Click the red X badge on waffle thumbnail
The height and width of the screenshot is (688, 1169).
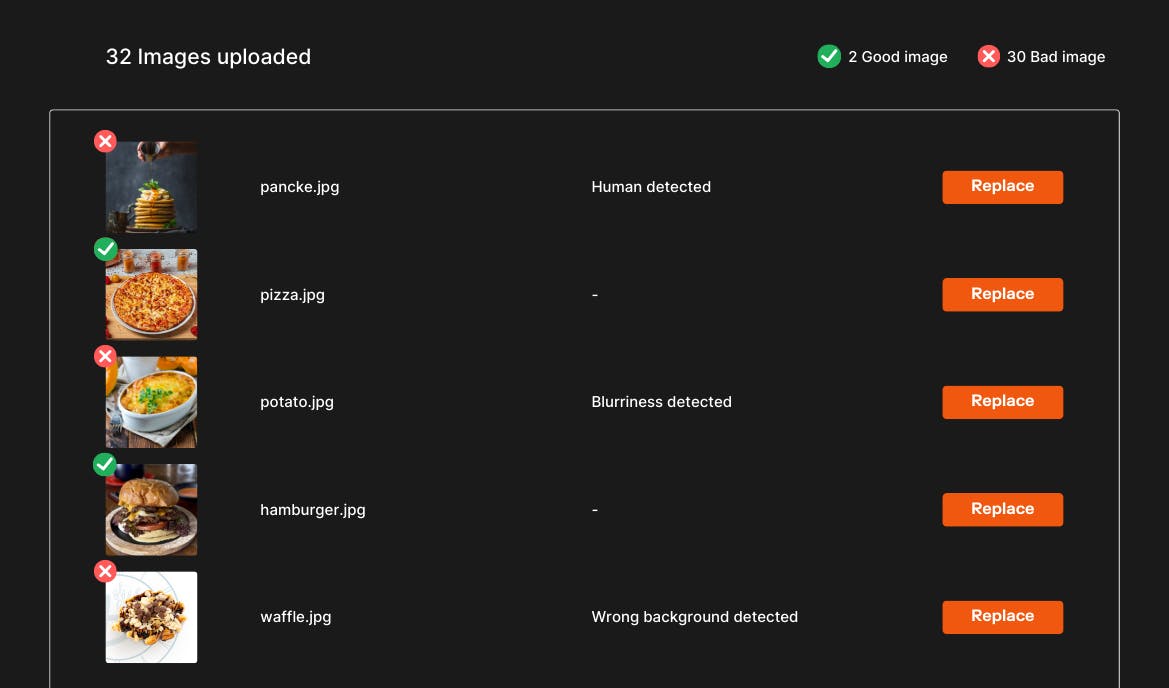[105, 572]
